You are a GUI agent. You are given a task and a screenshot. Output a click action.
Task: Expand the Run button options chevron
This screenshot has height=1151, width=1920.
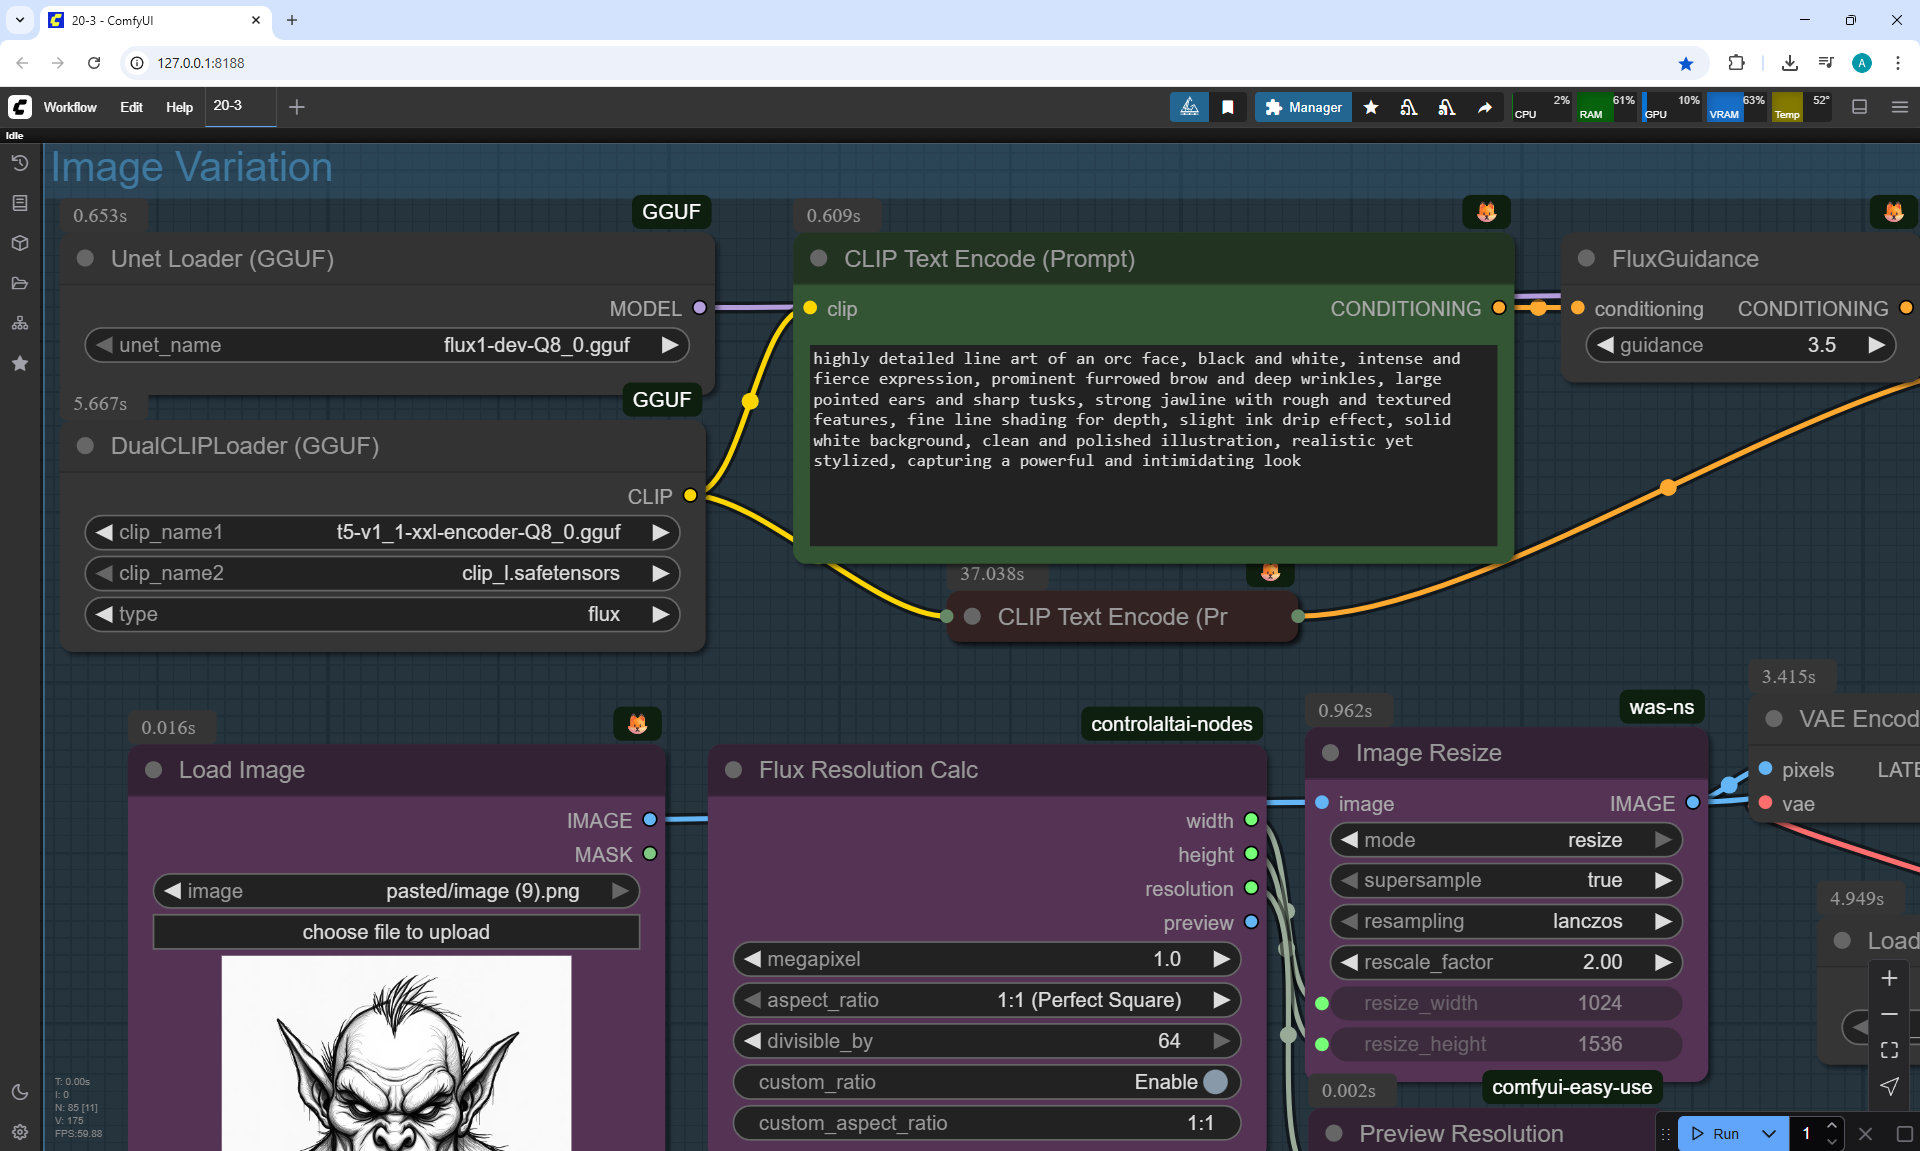pyautogui.click(x=1769, y=1133)
